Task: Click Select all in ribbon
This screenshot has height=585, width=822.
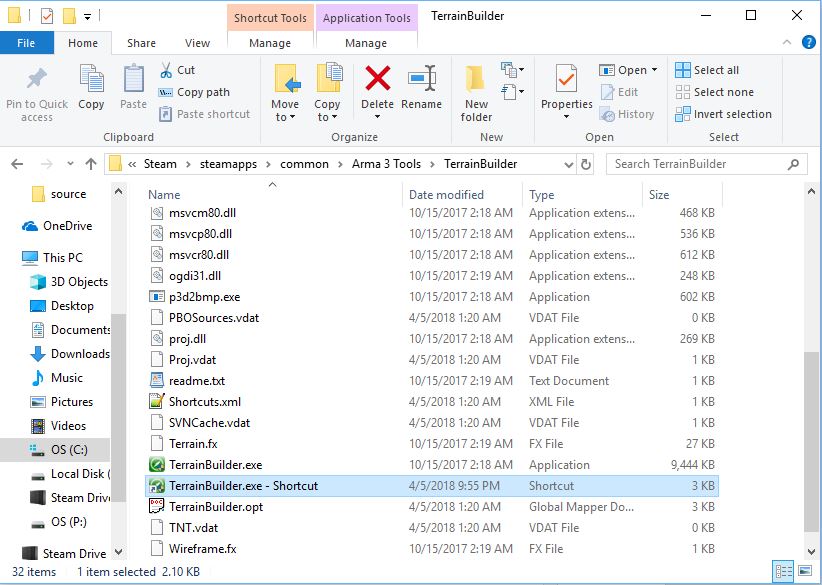Action: (x=707, y=70)
